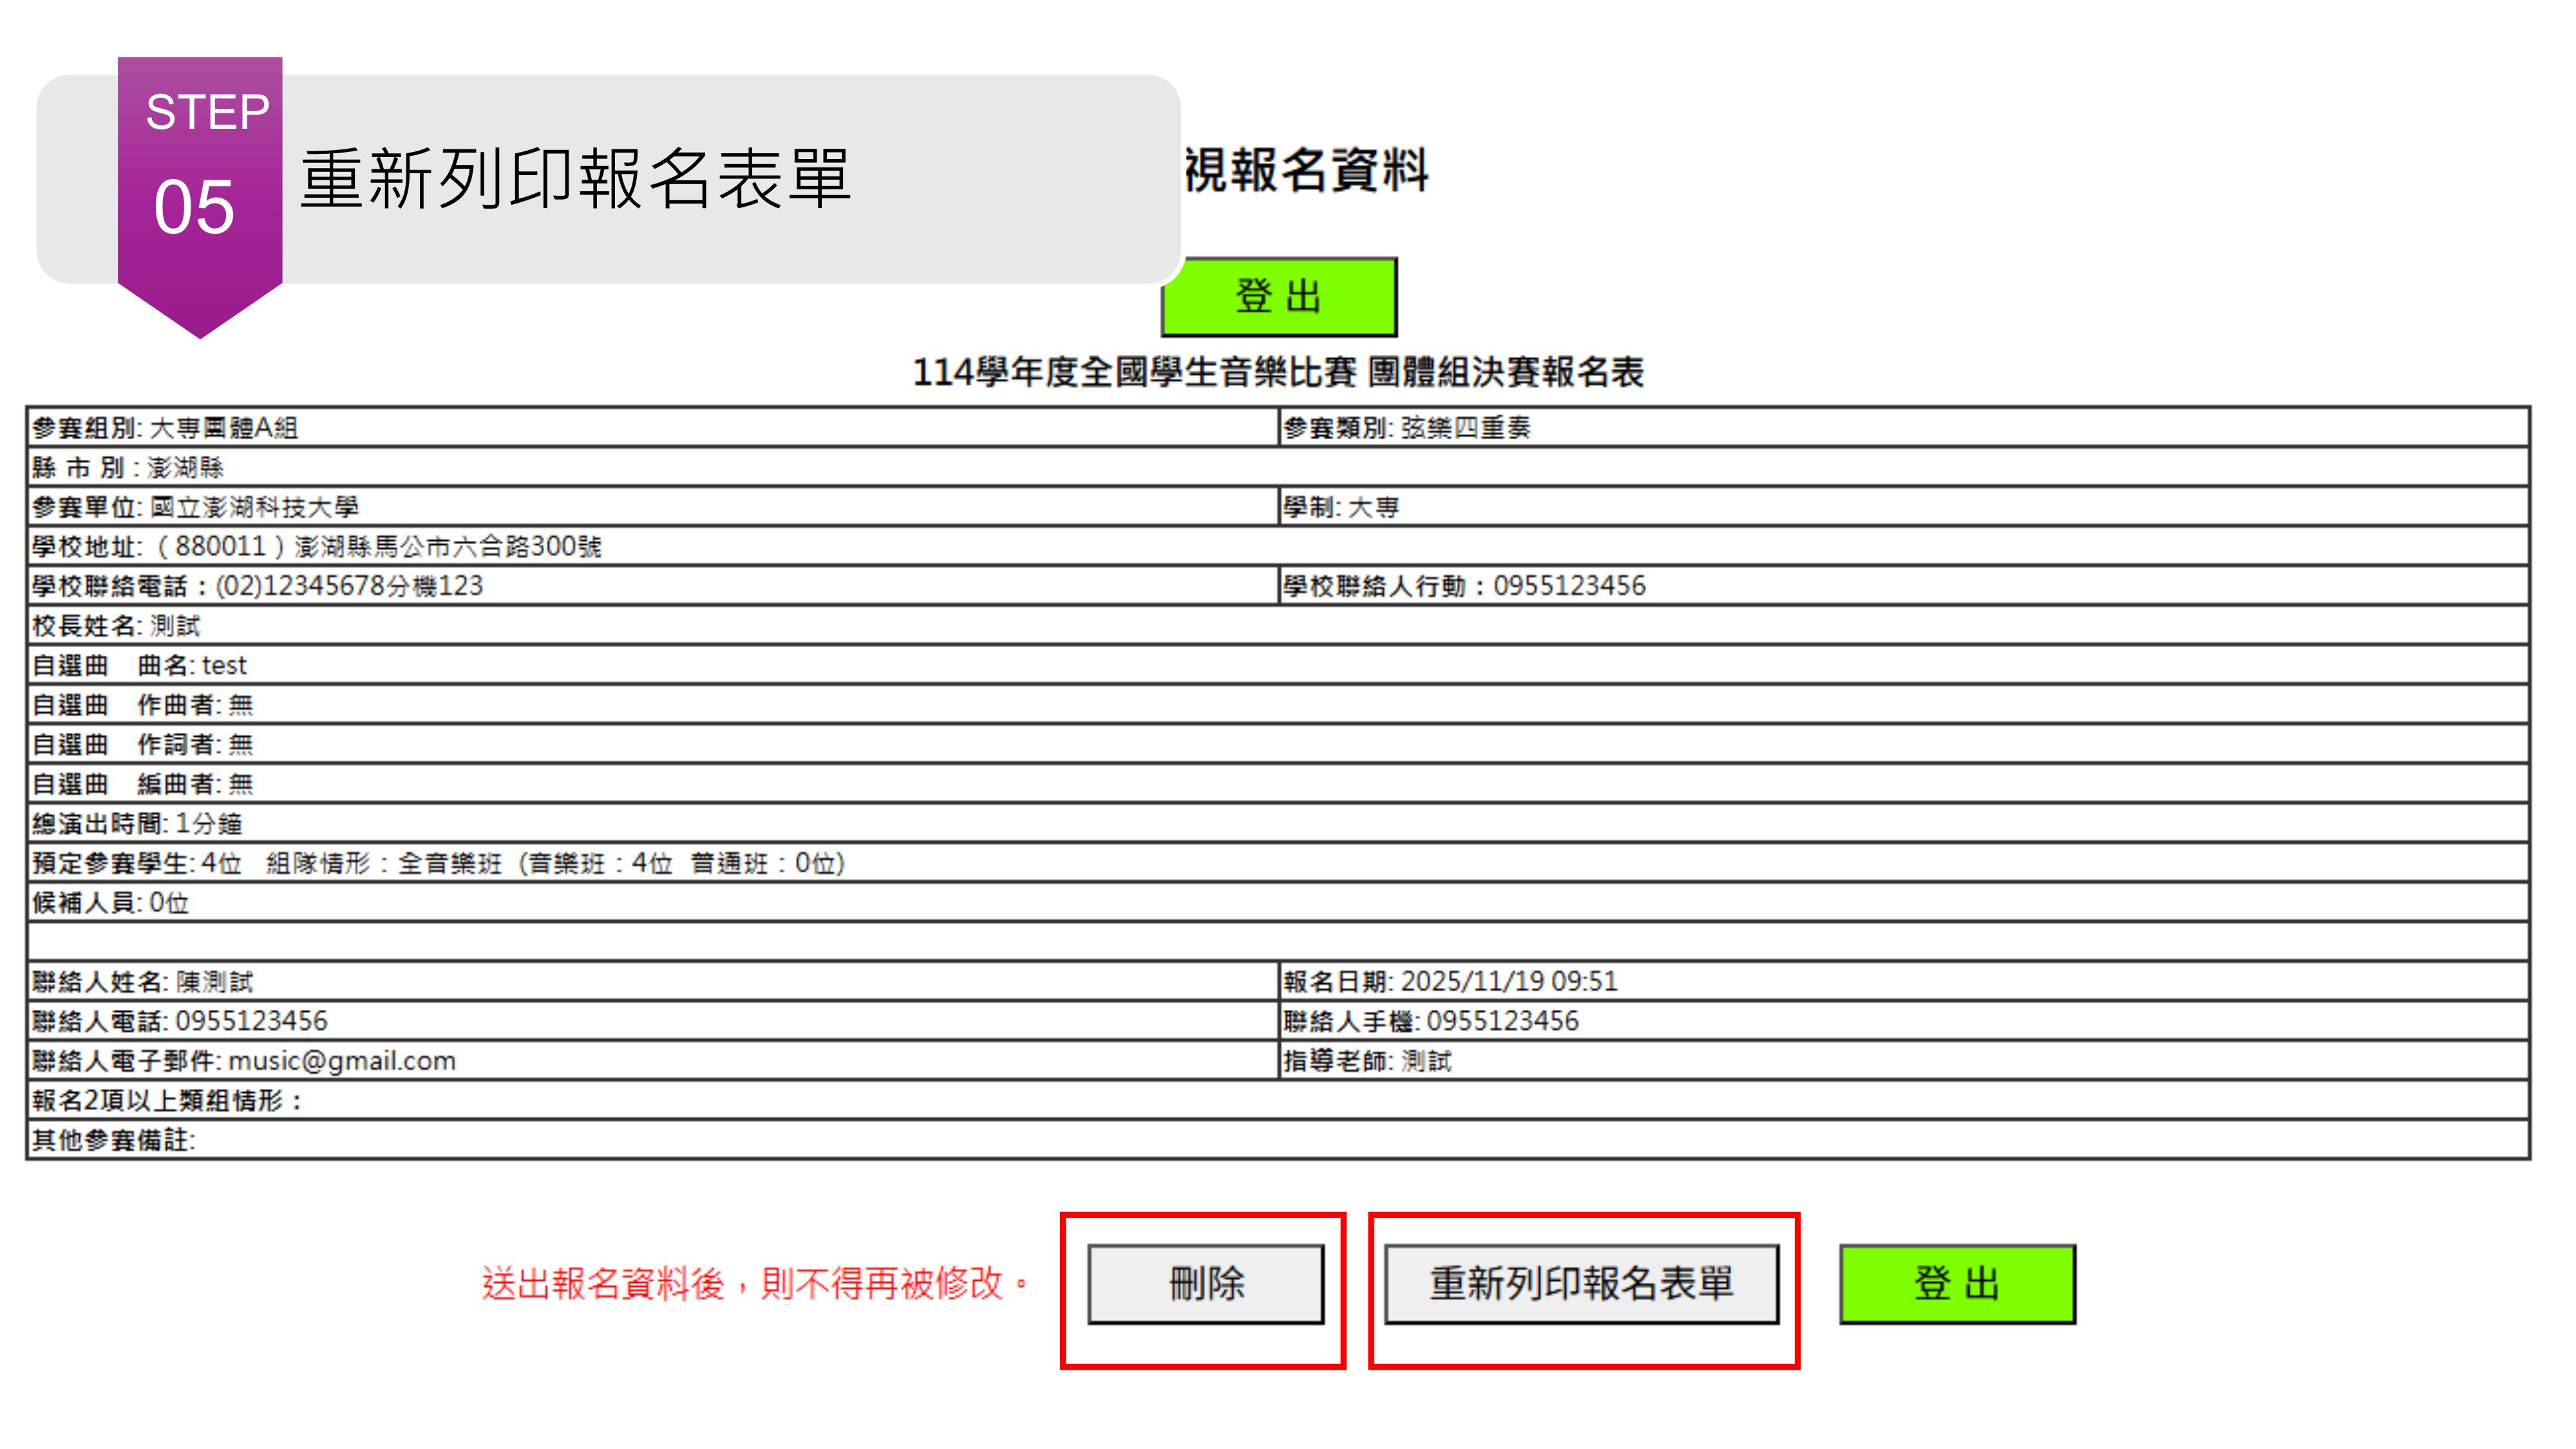Click the 學校地址 address row
This screenshot has width=2576, height=1449.
(316, 546)
